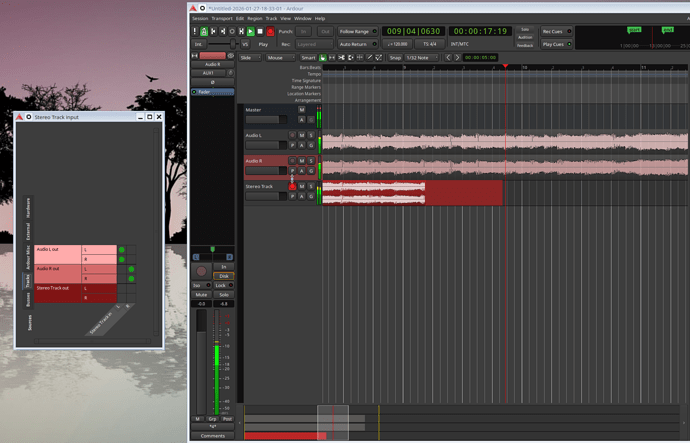Click the Comments button in mixer strip
This screenshot has width=690, height=443.
coord(212,436)
